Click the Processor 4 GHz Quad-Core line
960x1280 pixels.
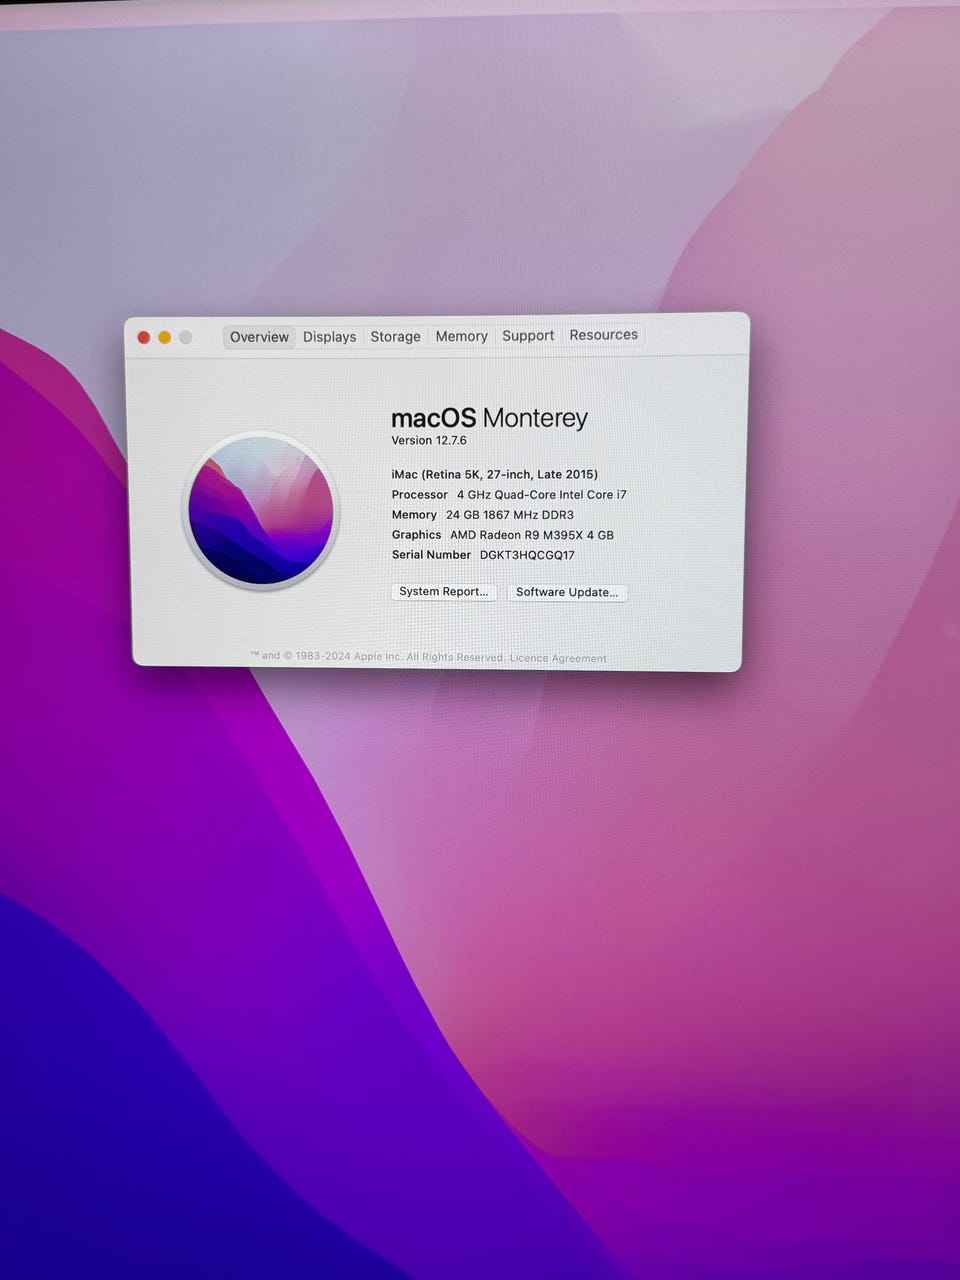(509, 494)
